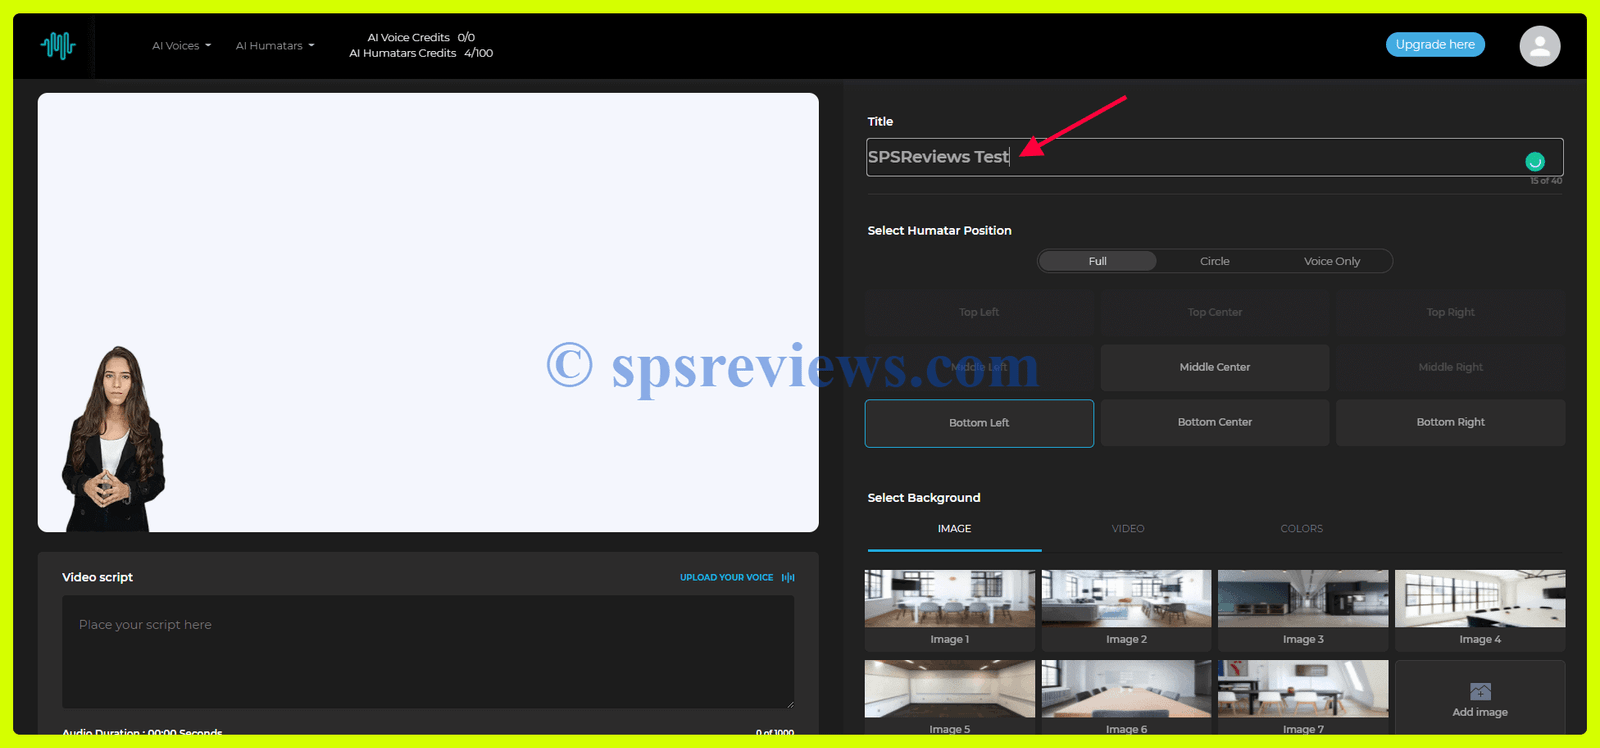Click the Upload Your Voice link
The width and height of the screenshot is (1600, 748).
pyautogui.click(x=726, y=578)
